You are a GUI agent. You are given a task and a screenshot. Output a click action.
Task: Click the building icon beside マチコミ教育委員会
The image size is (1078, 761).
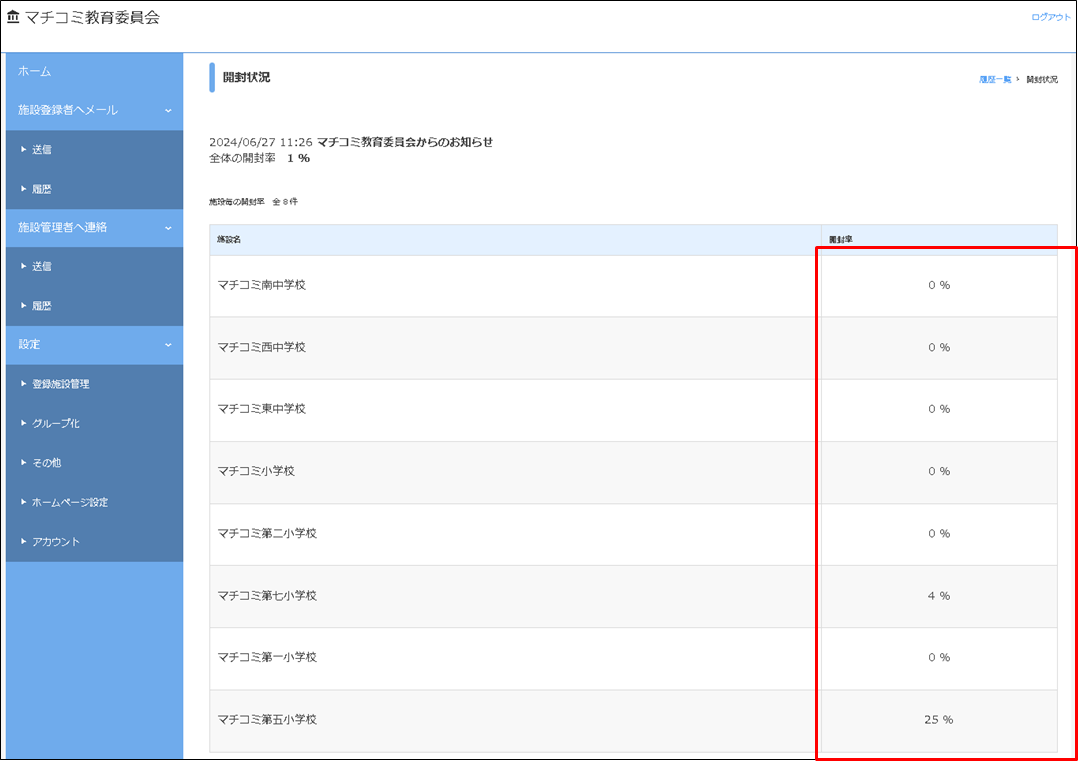tap(13, 17)
